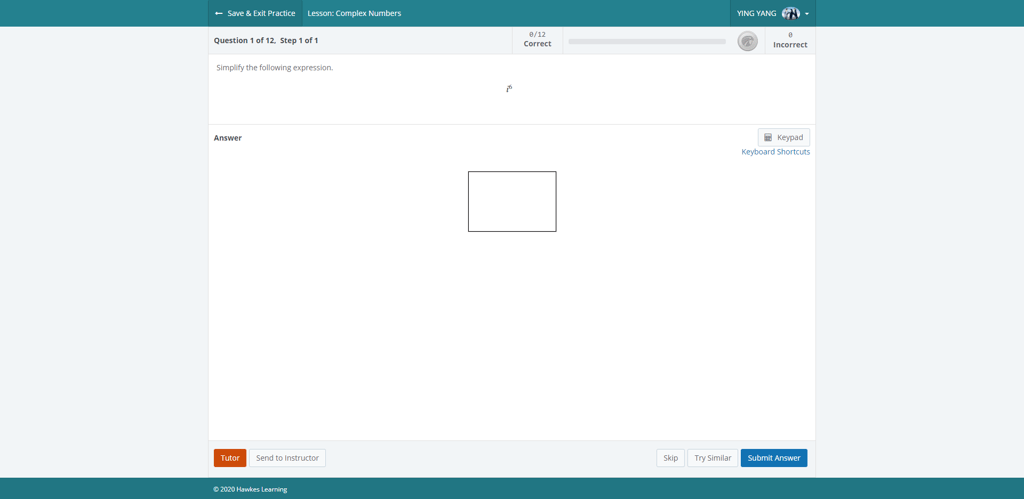
Task: Focus the empty answer input box
Action: [512, 201]
